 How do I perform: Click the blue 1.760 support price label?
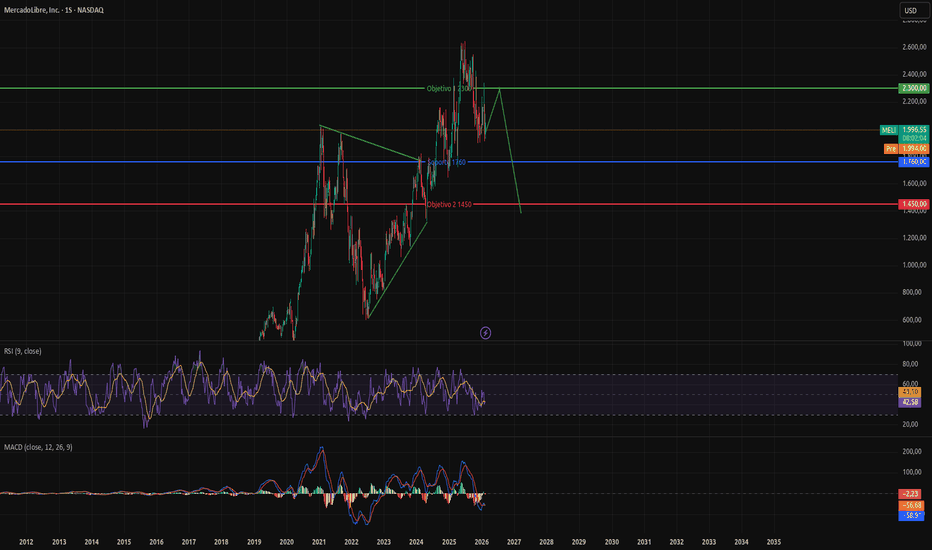pos(913,162)
